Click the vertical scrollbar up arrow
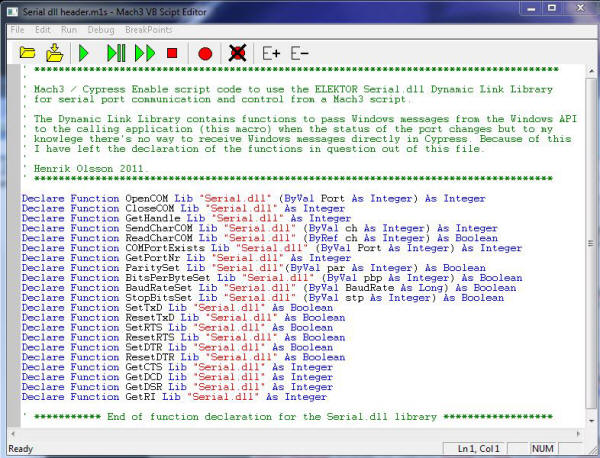Screen dimensions: 600x458 click(x=591, y=71)
